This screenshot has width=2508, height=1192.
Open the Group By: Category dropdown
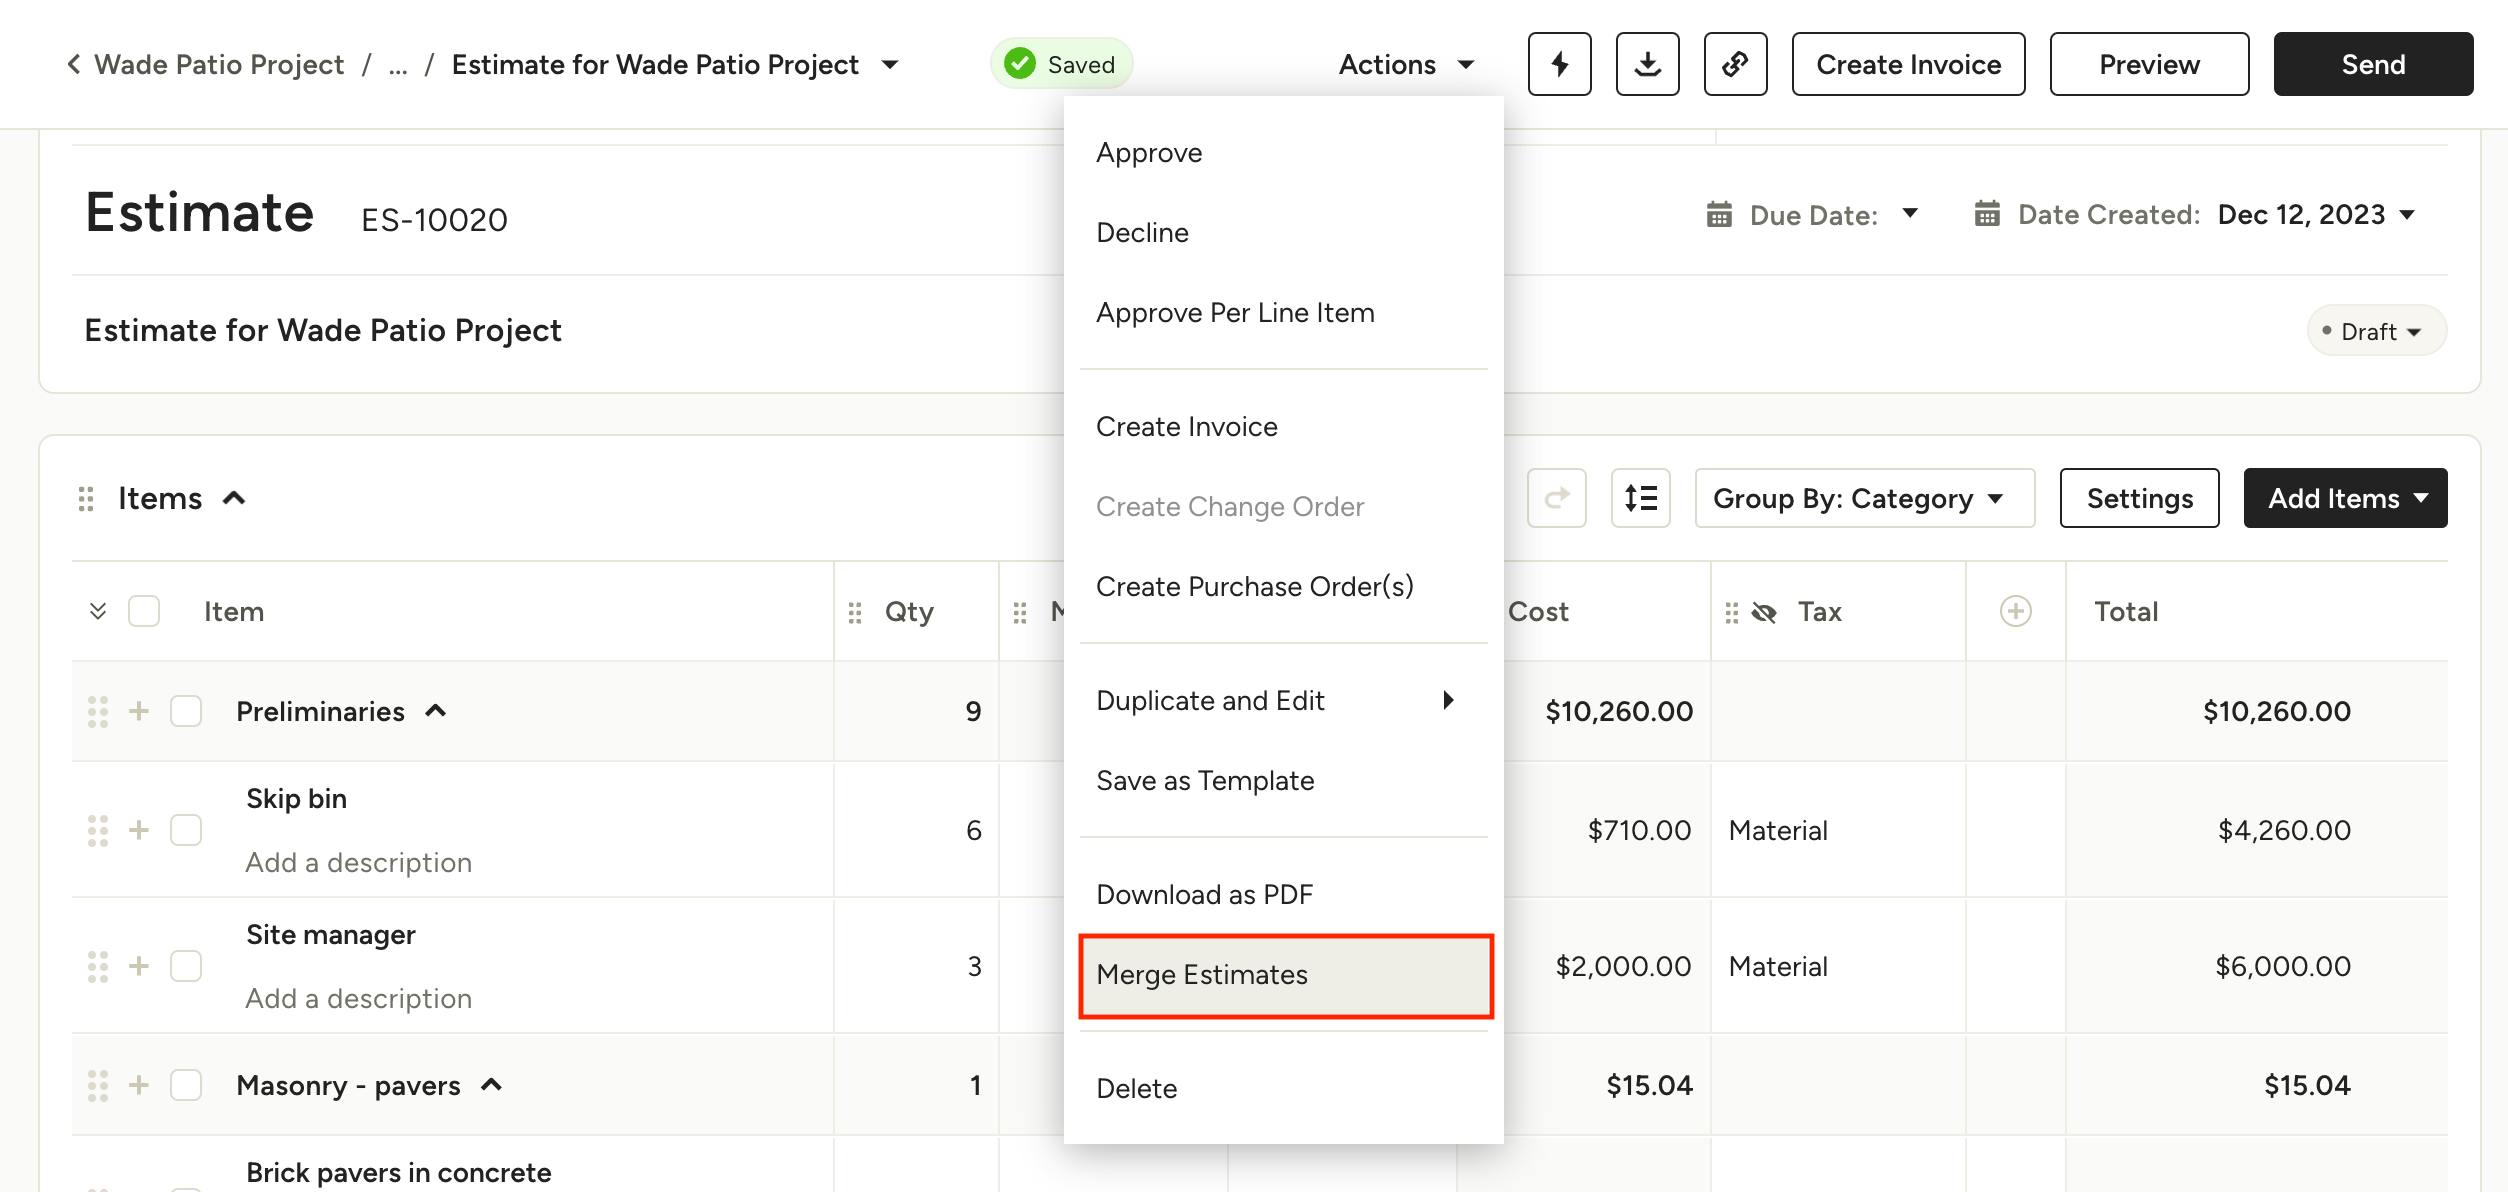(x=1863, y=498)
